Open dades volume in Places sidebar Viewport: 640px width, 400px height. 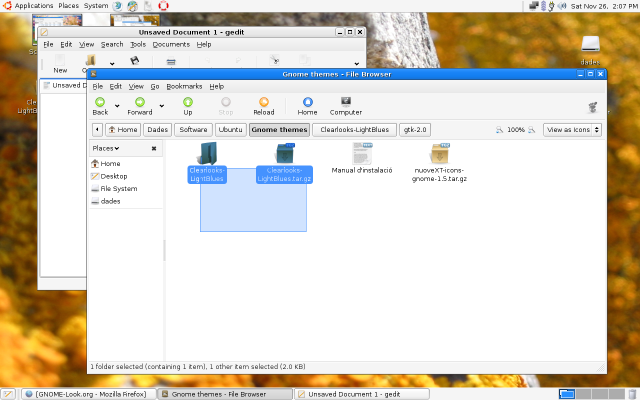coord(105,201)
